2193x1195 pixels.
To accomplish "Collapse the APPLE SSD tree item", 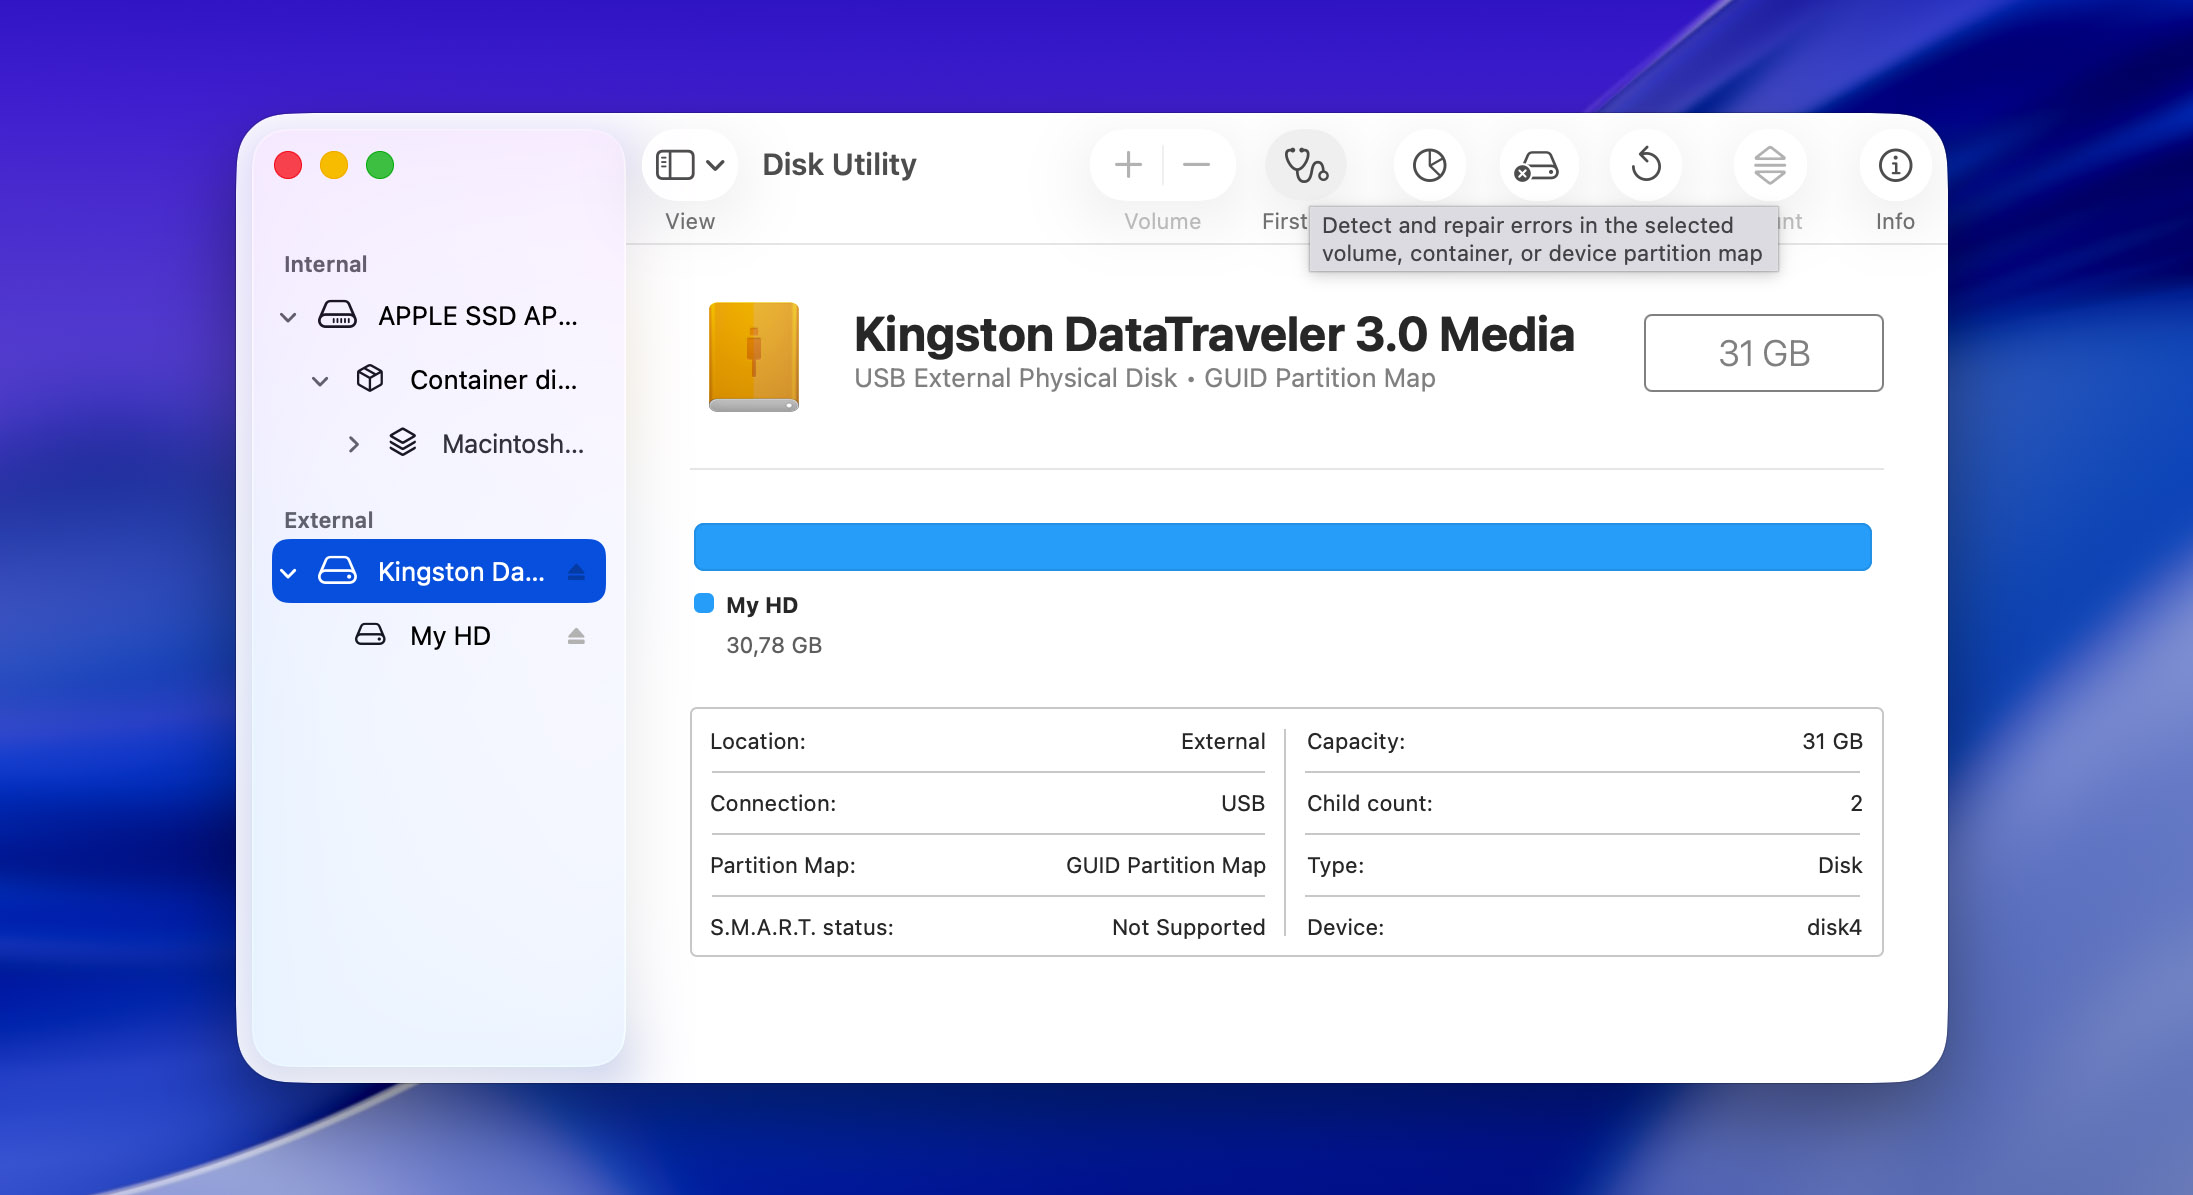I will coord(288,317).
